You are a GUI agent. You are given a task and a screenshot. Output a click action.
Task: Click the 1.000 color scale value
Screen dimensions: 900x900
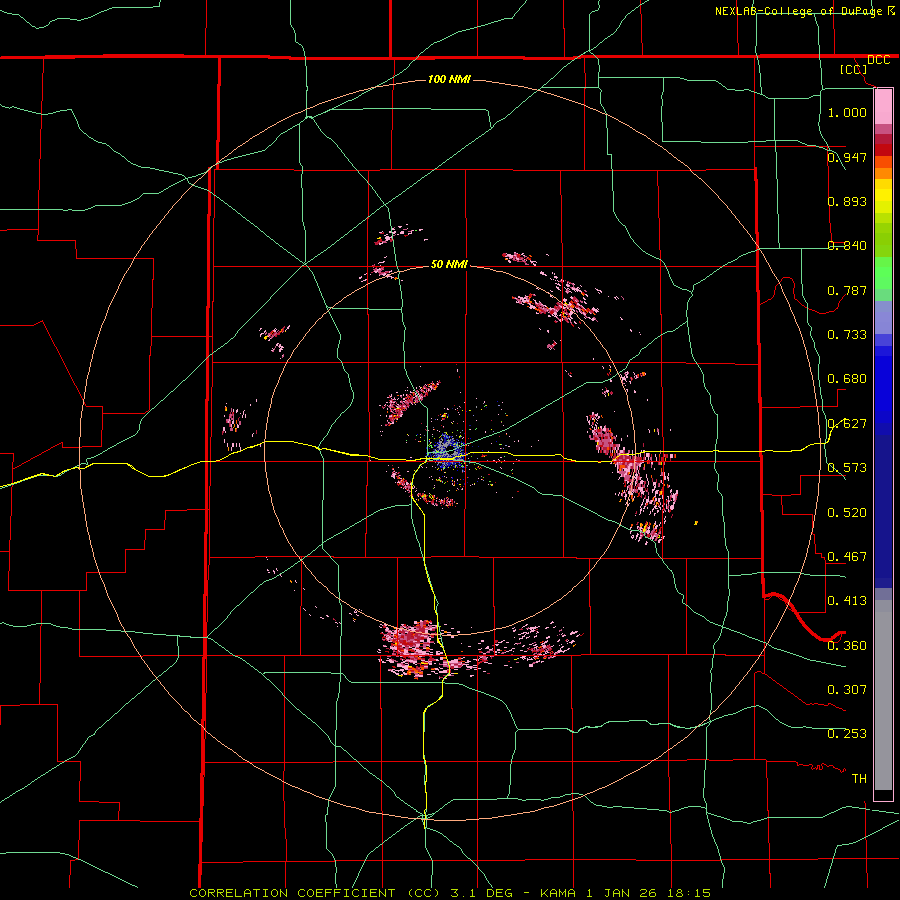(x=847, y=112)
